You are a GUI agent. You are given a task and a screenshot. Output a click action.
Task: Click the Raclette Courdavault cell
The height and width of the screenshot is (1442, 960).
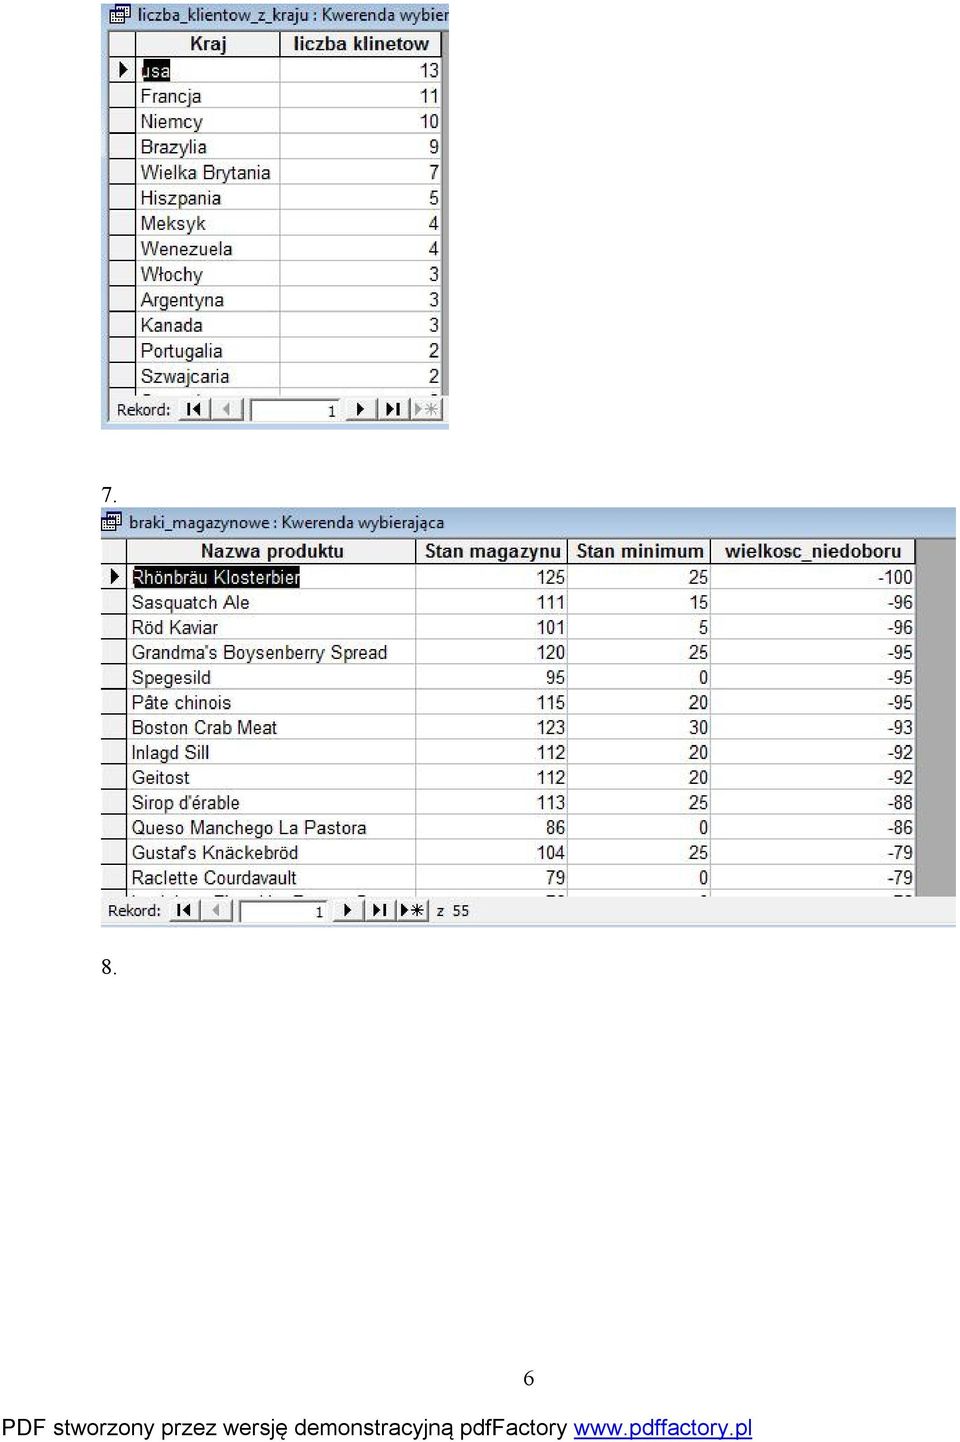[271, 877]
